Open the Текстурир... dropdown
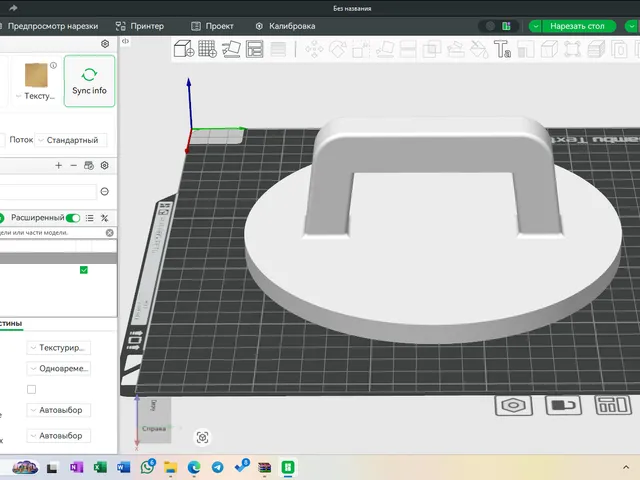This screenshot has width=640, height=480. (59, 348)
